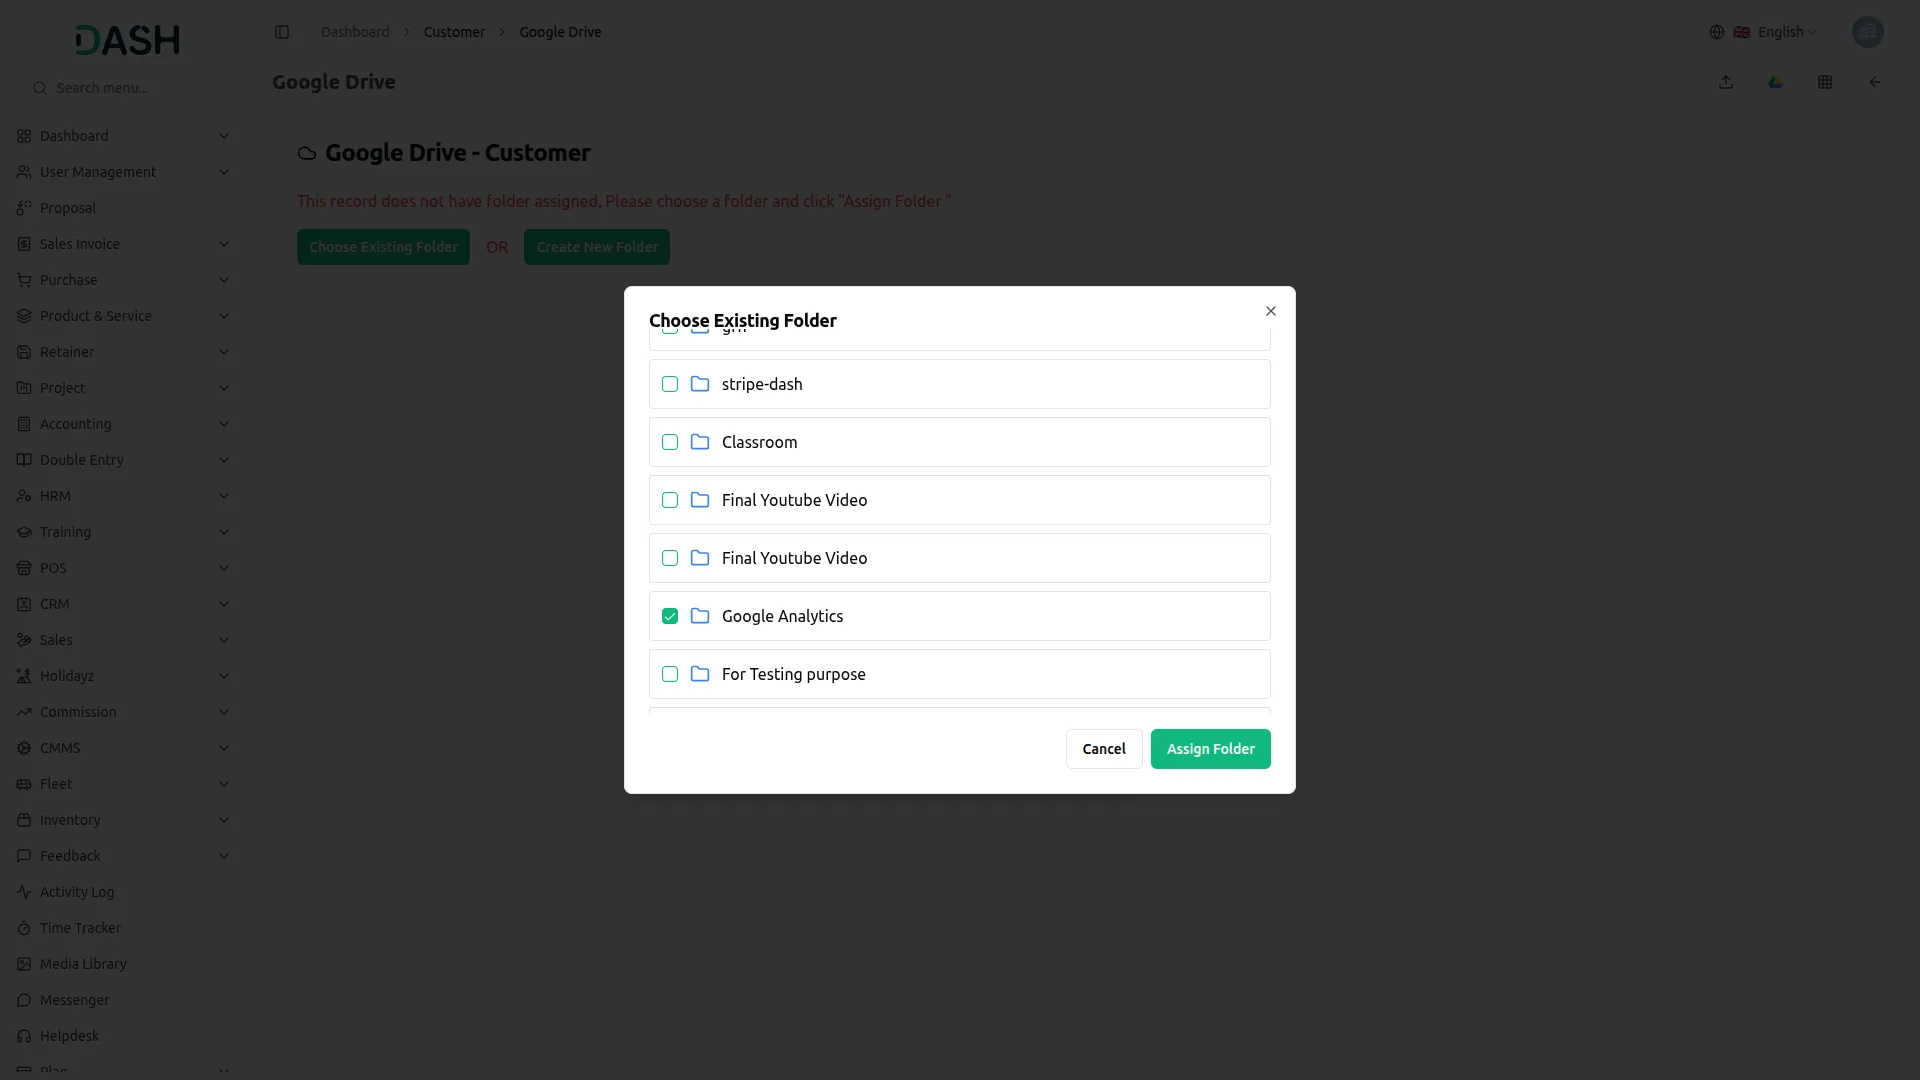Go back using the arrow icon top right
Screen dimensions: 1920x1080
[x=1875, y=82]
